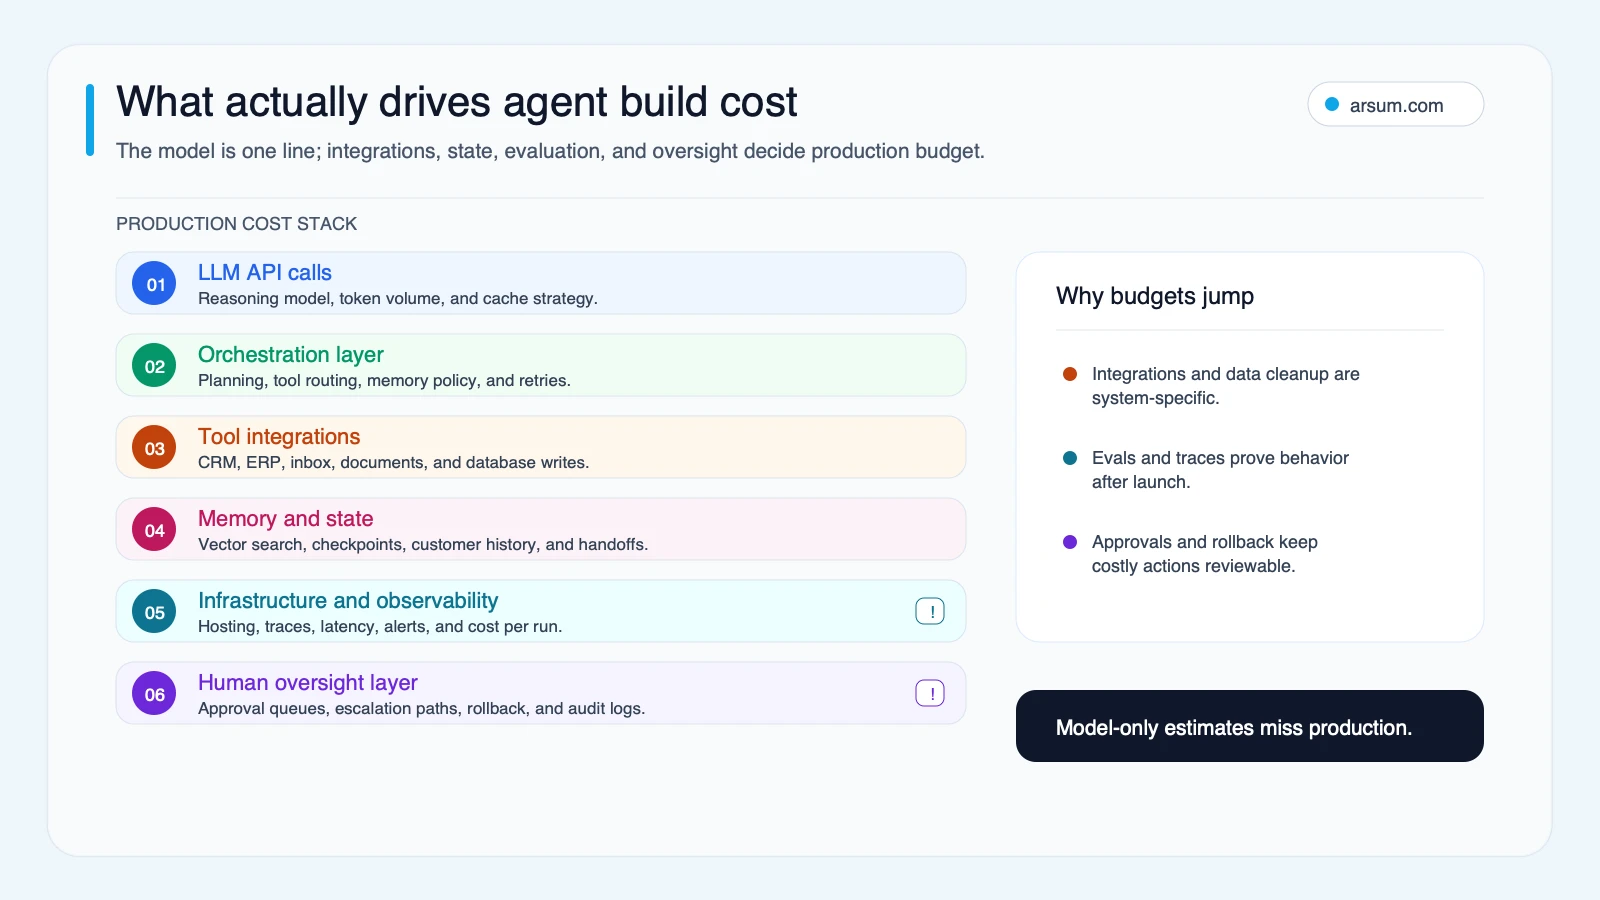Click the alert icon on Human oversight layer row

(x=930, y=693)
